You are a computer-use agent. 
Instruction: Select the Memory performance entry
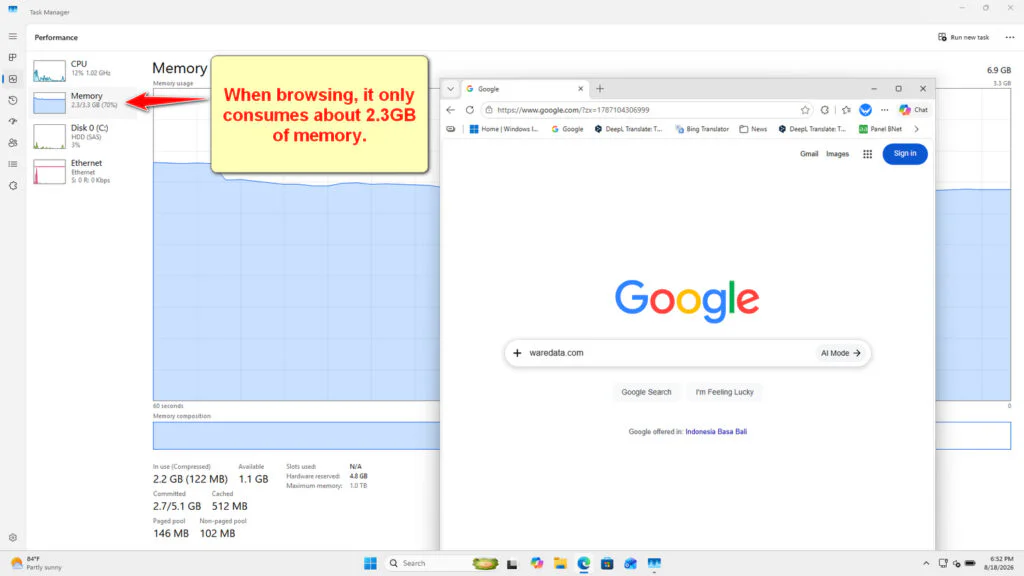tap(82, 101)
